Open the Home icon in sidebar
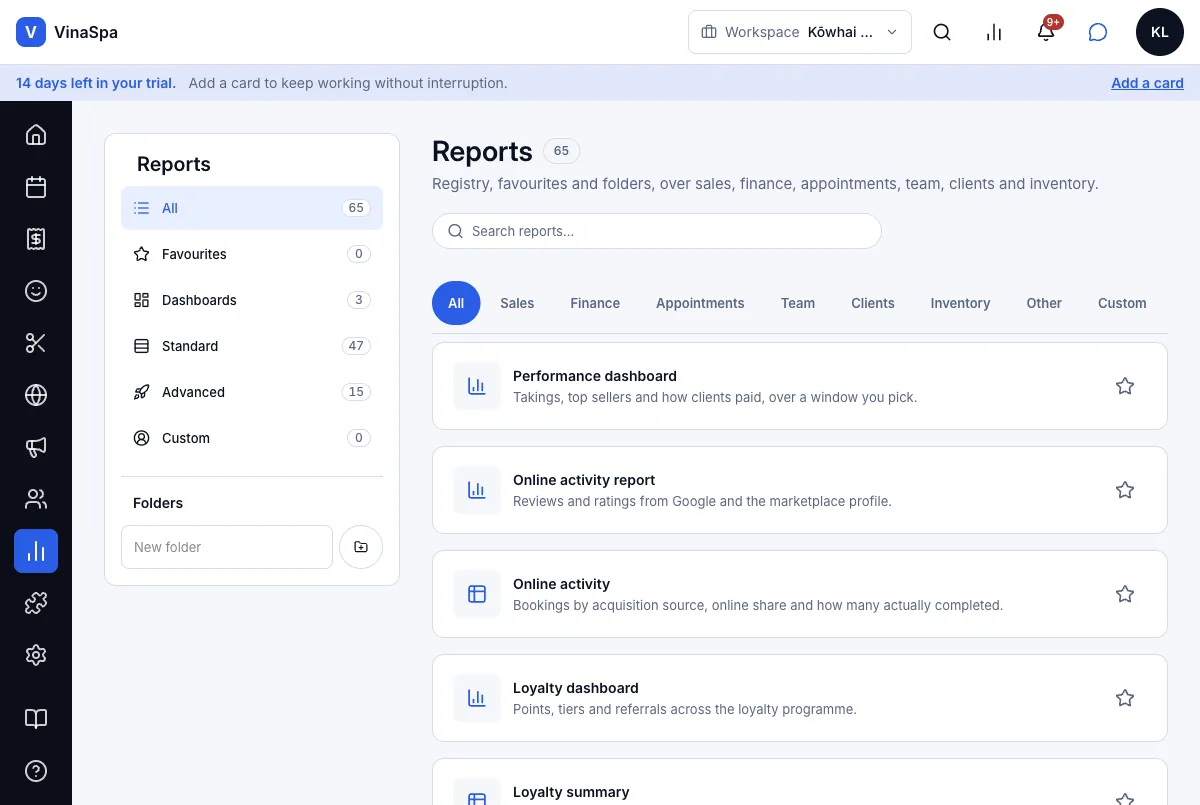 [36, 135]
